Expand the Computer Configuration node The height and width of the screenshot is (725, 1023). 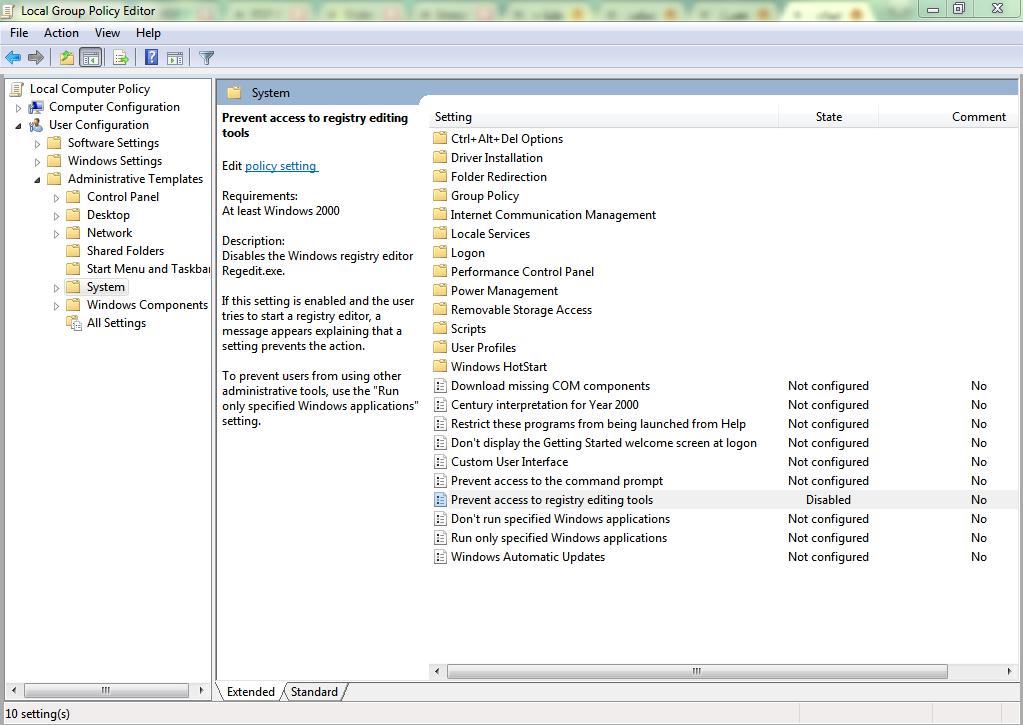[x=19, y=107]
